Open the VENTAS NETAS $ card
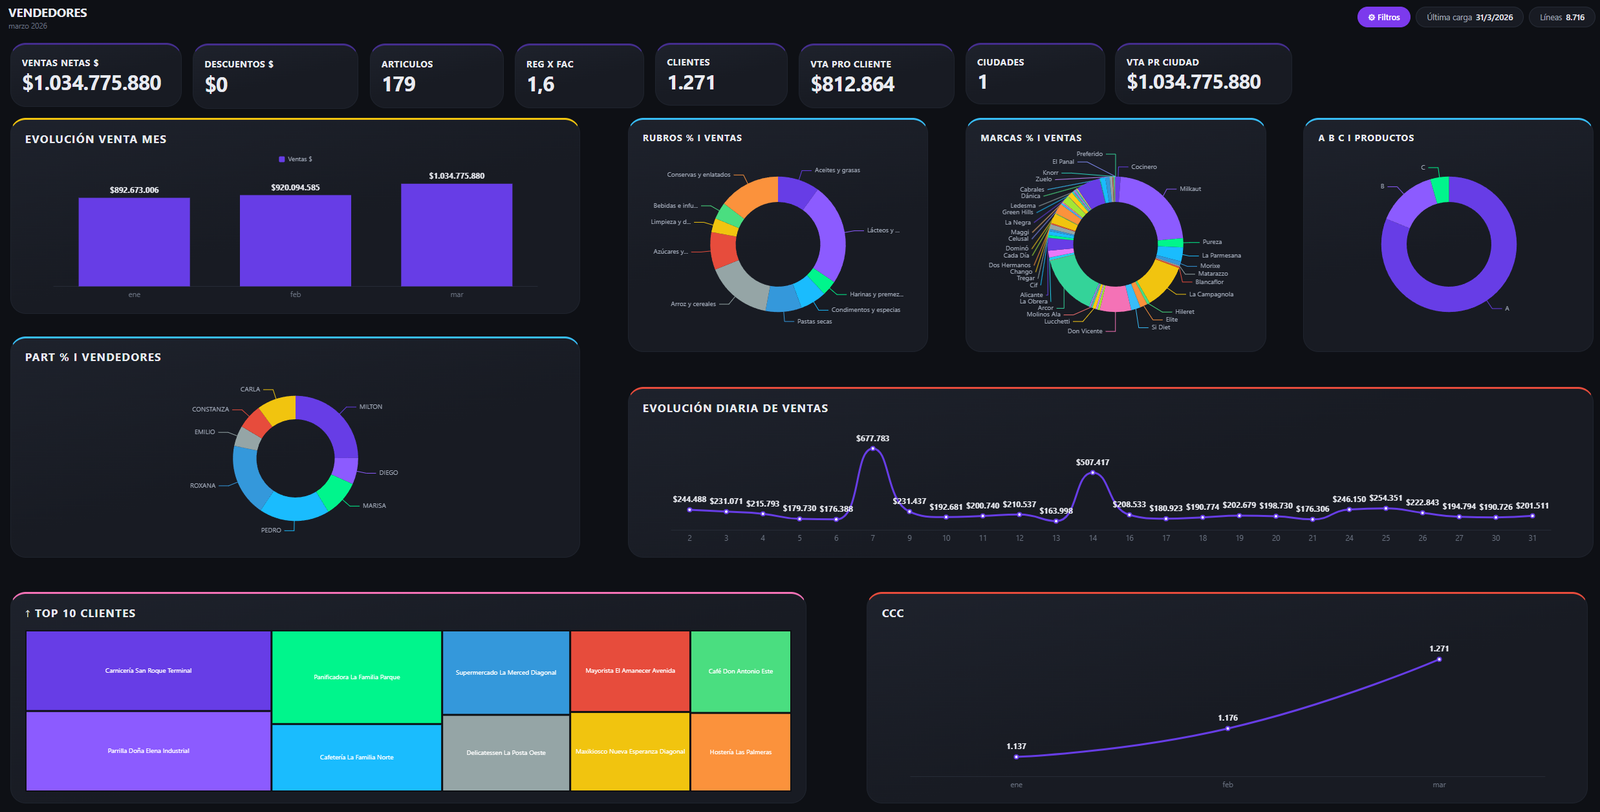The image size is (1600, 812). [x=96, y=75]
